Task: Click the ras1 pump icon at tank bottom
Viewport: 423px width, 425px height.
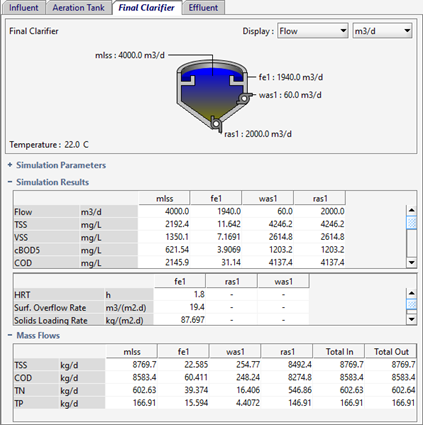Action: coord(216,124)
